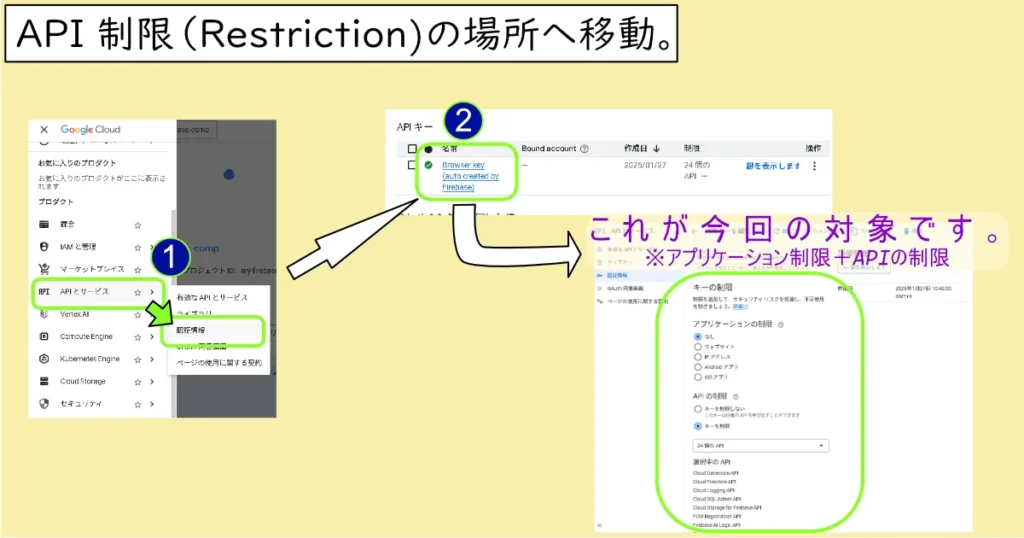Screen dimensions: 1024x538
Task: Click the IAM shield icon
Action: (44, 247)
